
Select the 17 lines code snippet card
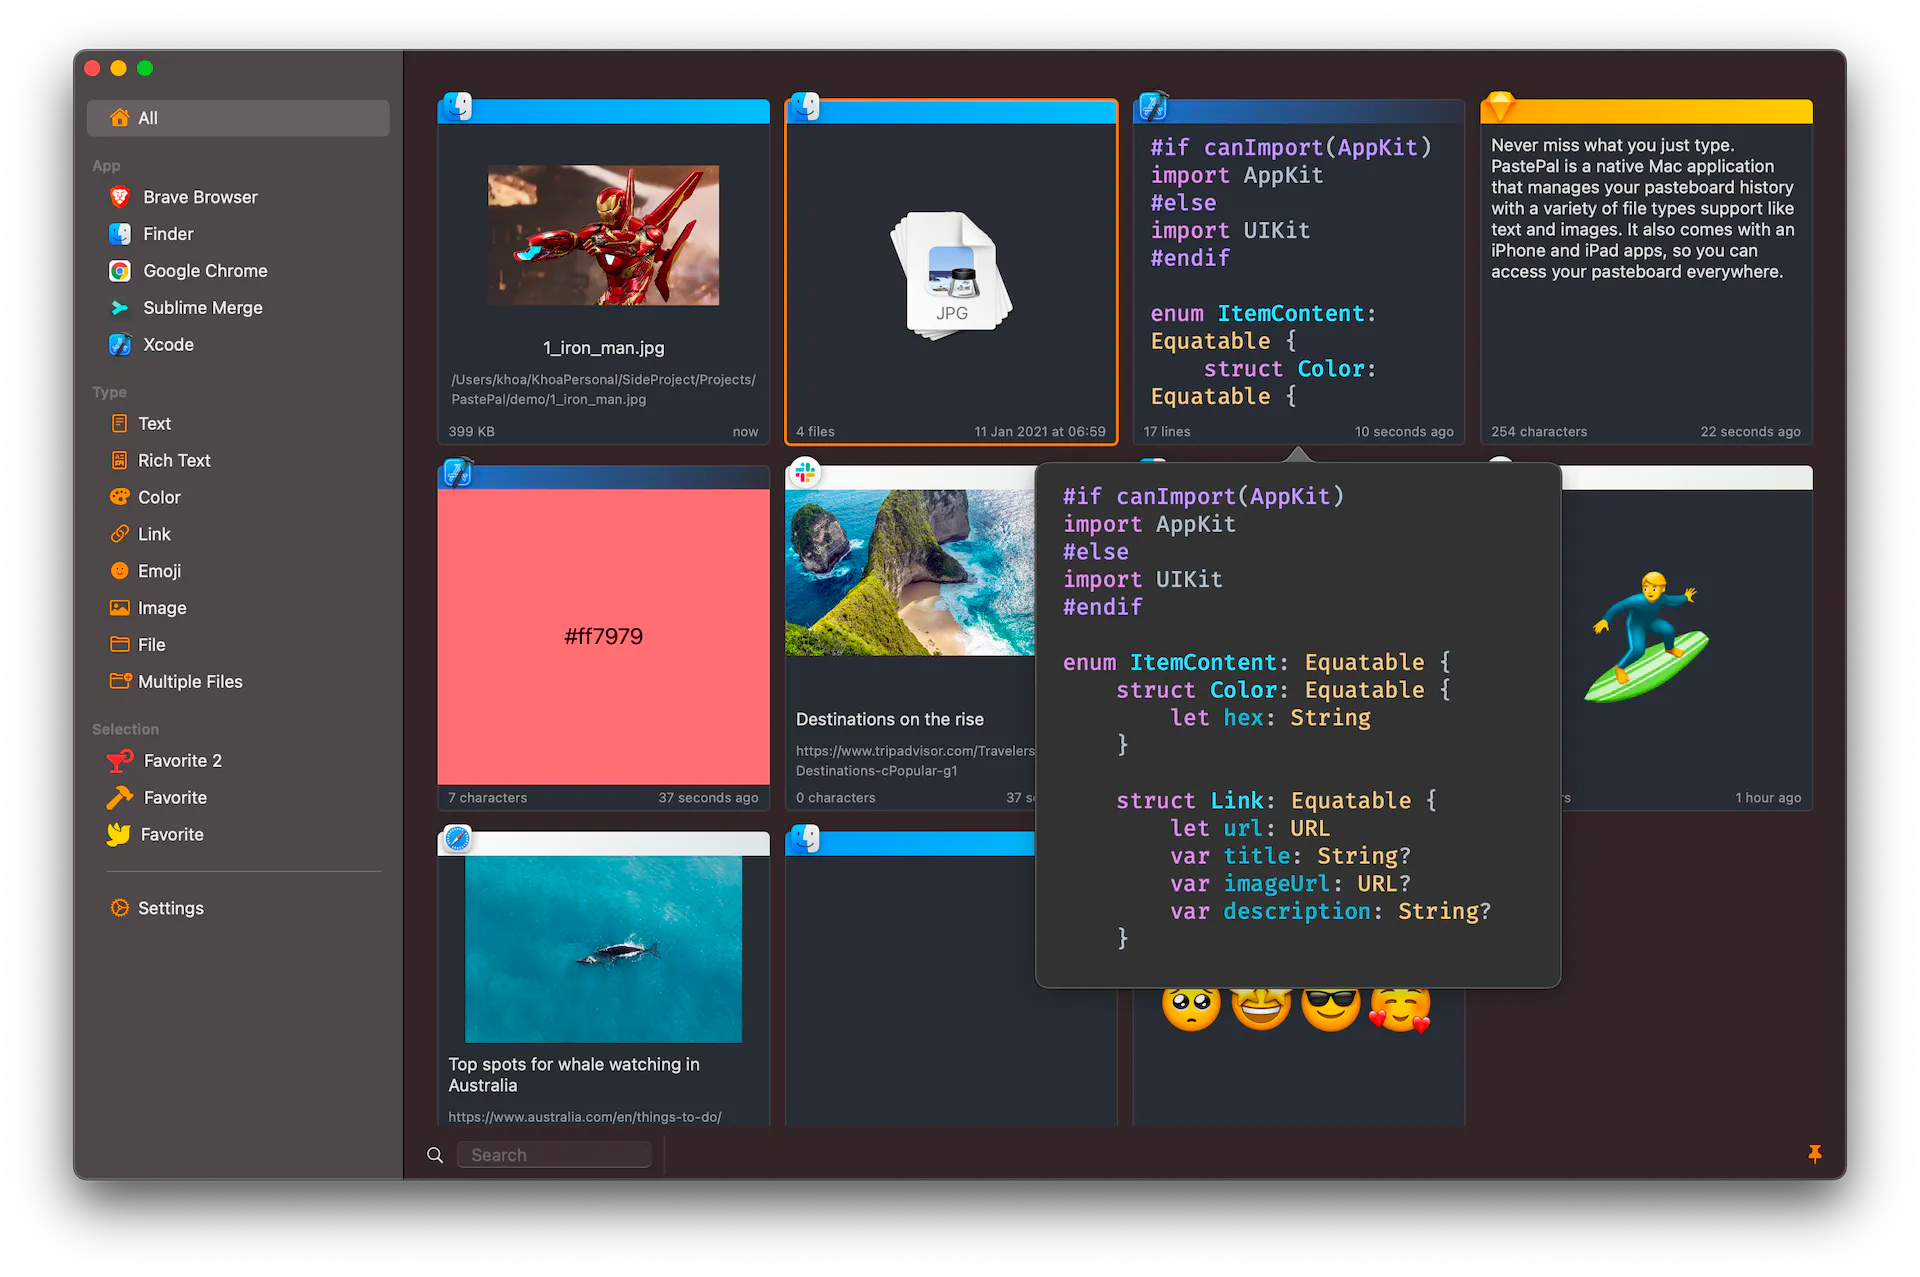pos(1298,272)
